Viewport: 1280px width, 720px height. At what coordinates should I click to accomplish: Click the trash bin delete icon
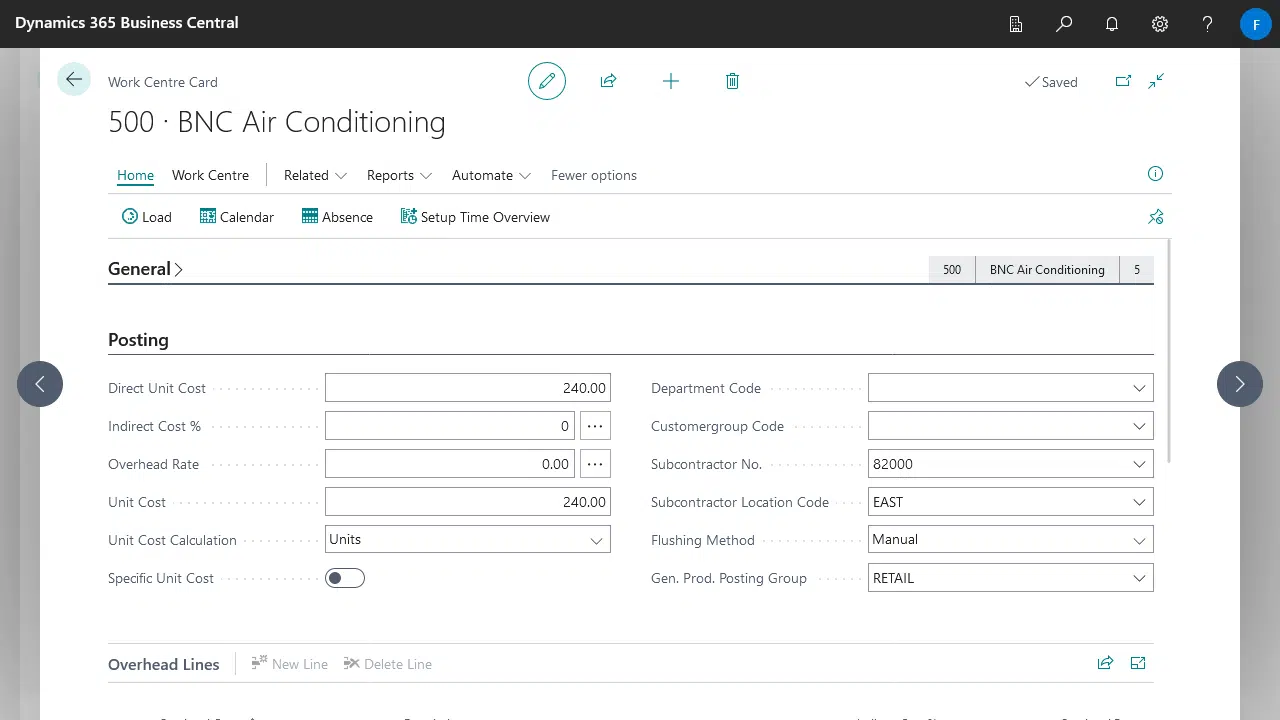coord(732,81)
